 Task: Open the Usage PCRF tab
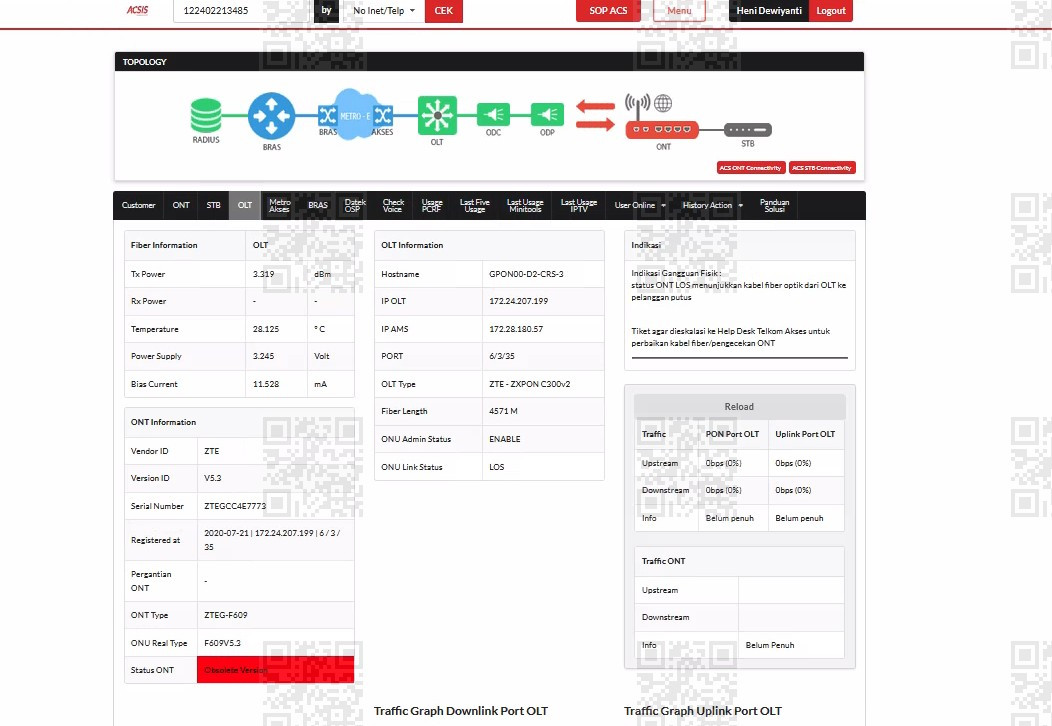432,205
